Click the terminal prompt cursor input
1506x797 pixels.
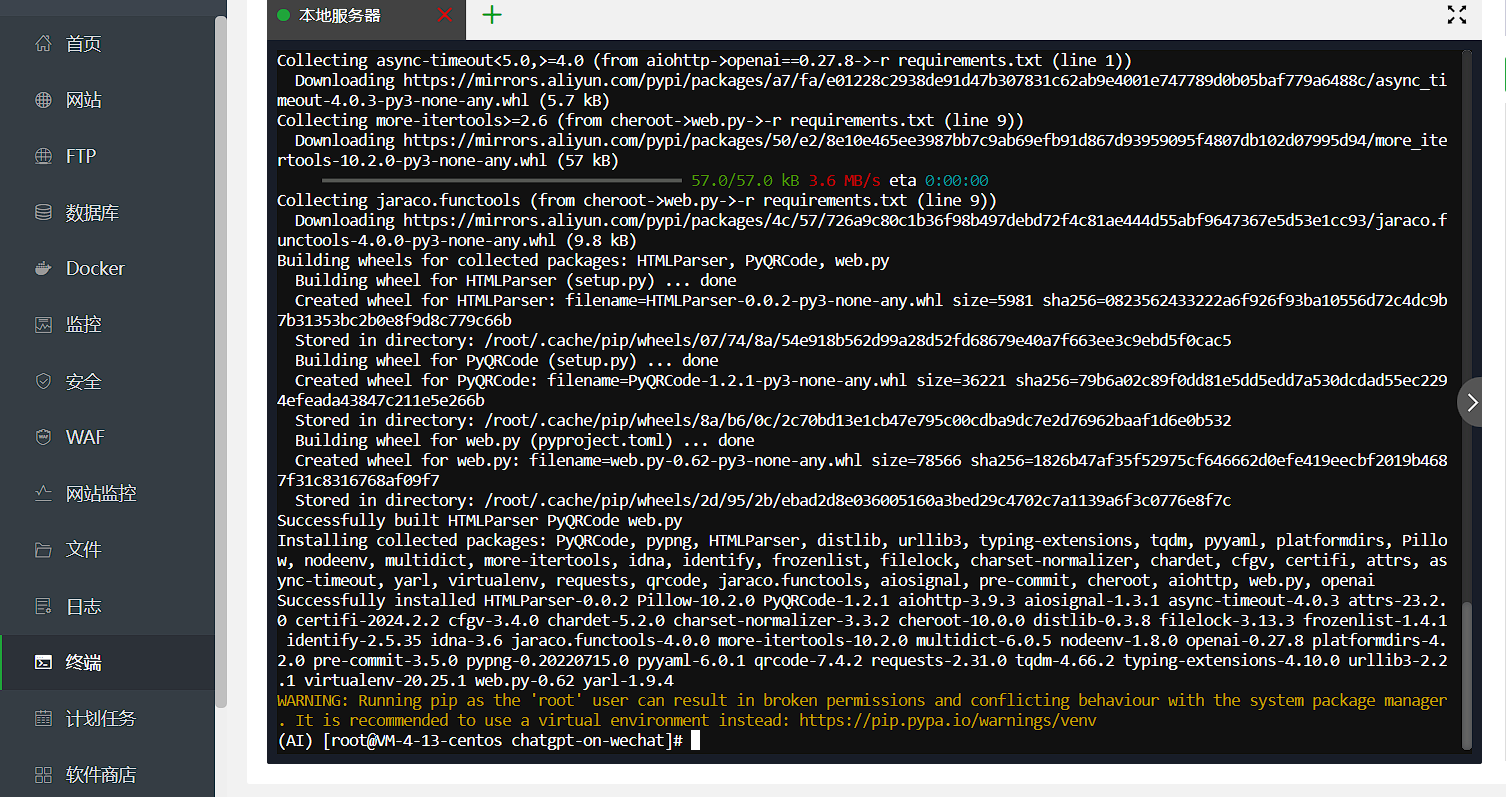[695, 741]
